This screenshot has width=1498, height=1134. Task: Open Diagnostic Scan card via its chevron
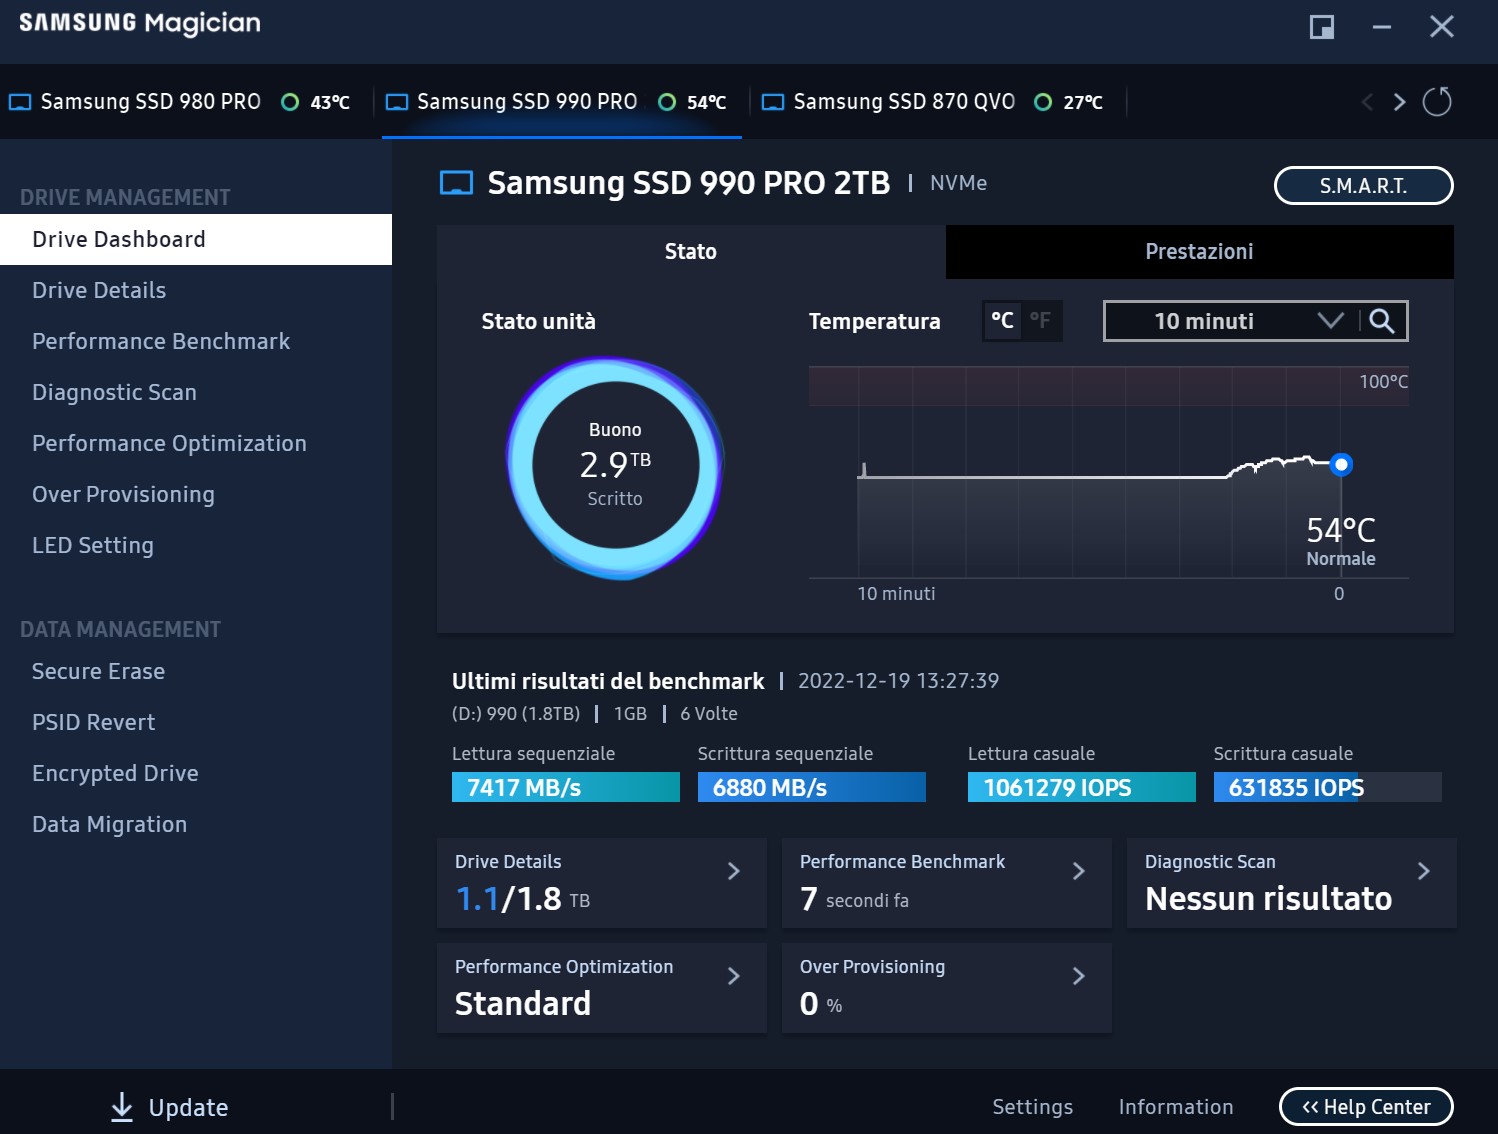(1424, 871)
